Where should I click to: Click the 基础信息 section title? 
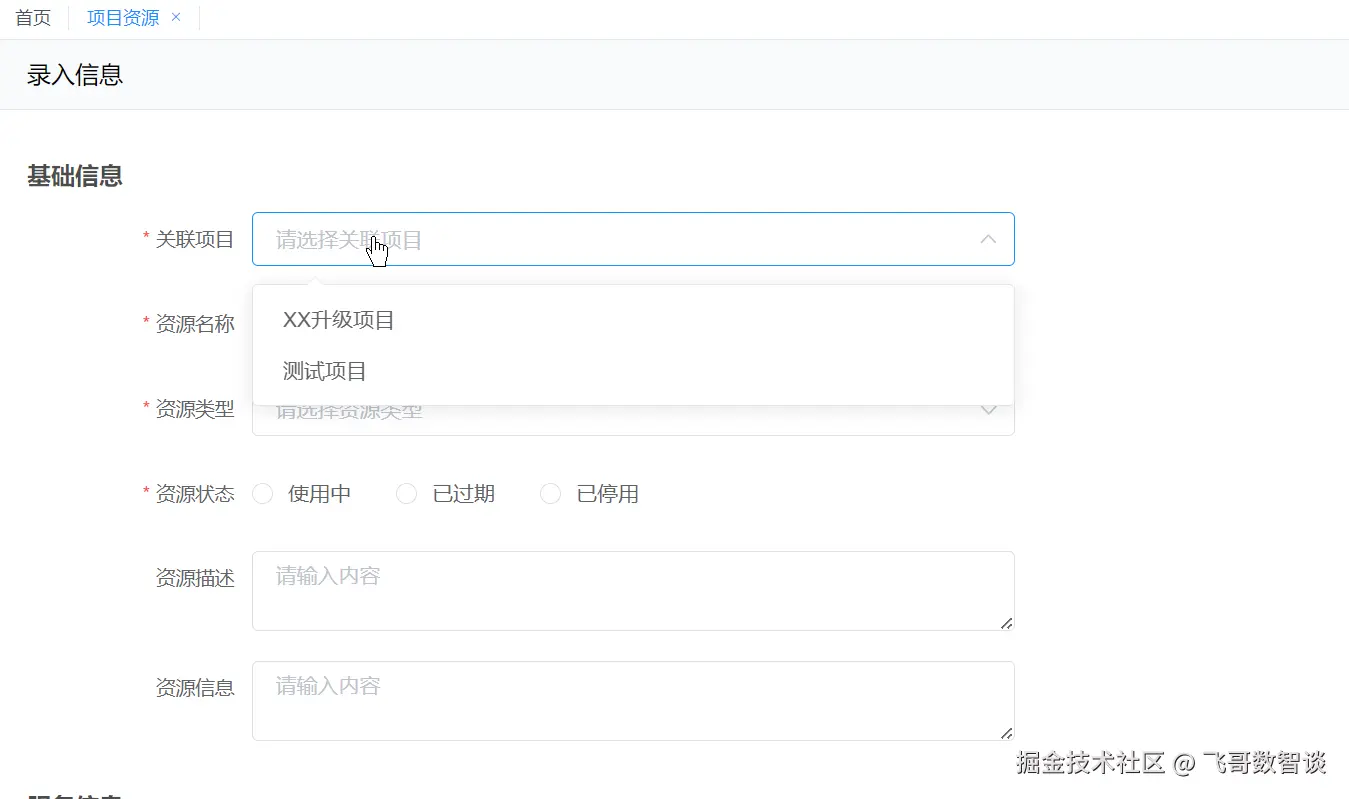pos(75,176)
